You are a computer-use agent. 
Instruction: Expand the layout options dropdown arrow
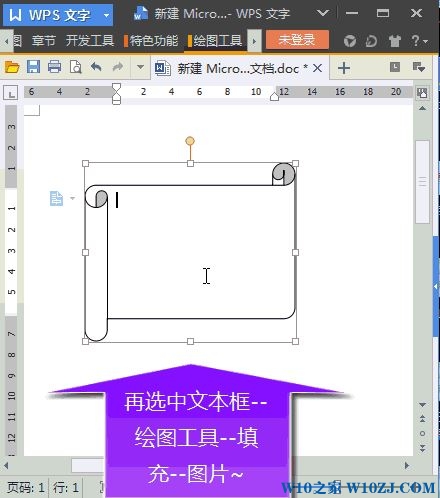(72, 198)
